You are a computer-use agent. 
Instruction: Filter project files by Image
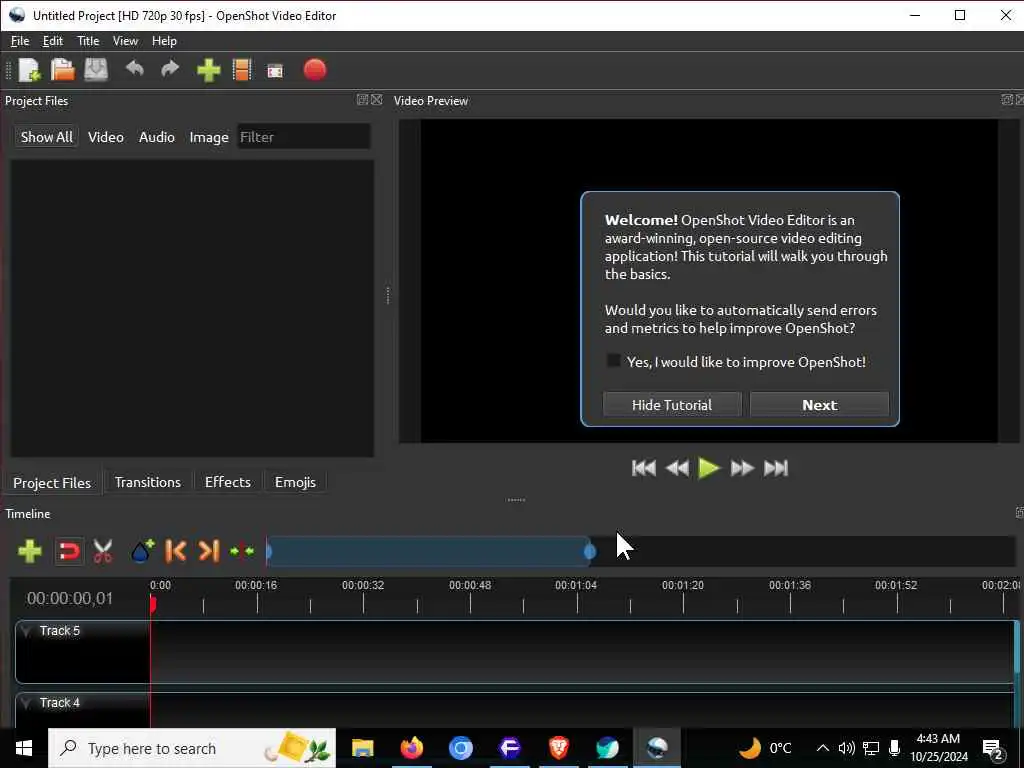(209, 137)
